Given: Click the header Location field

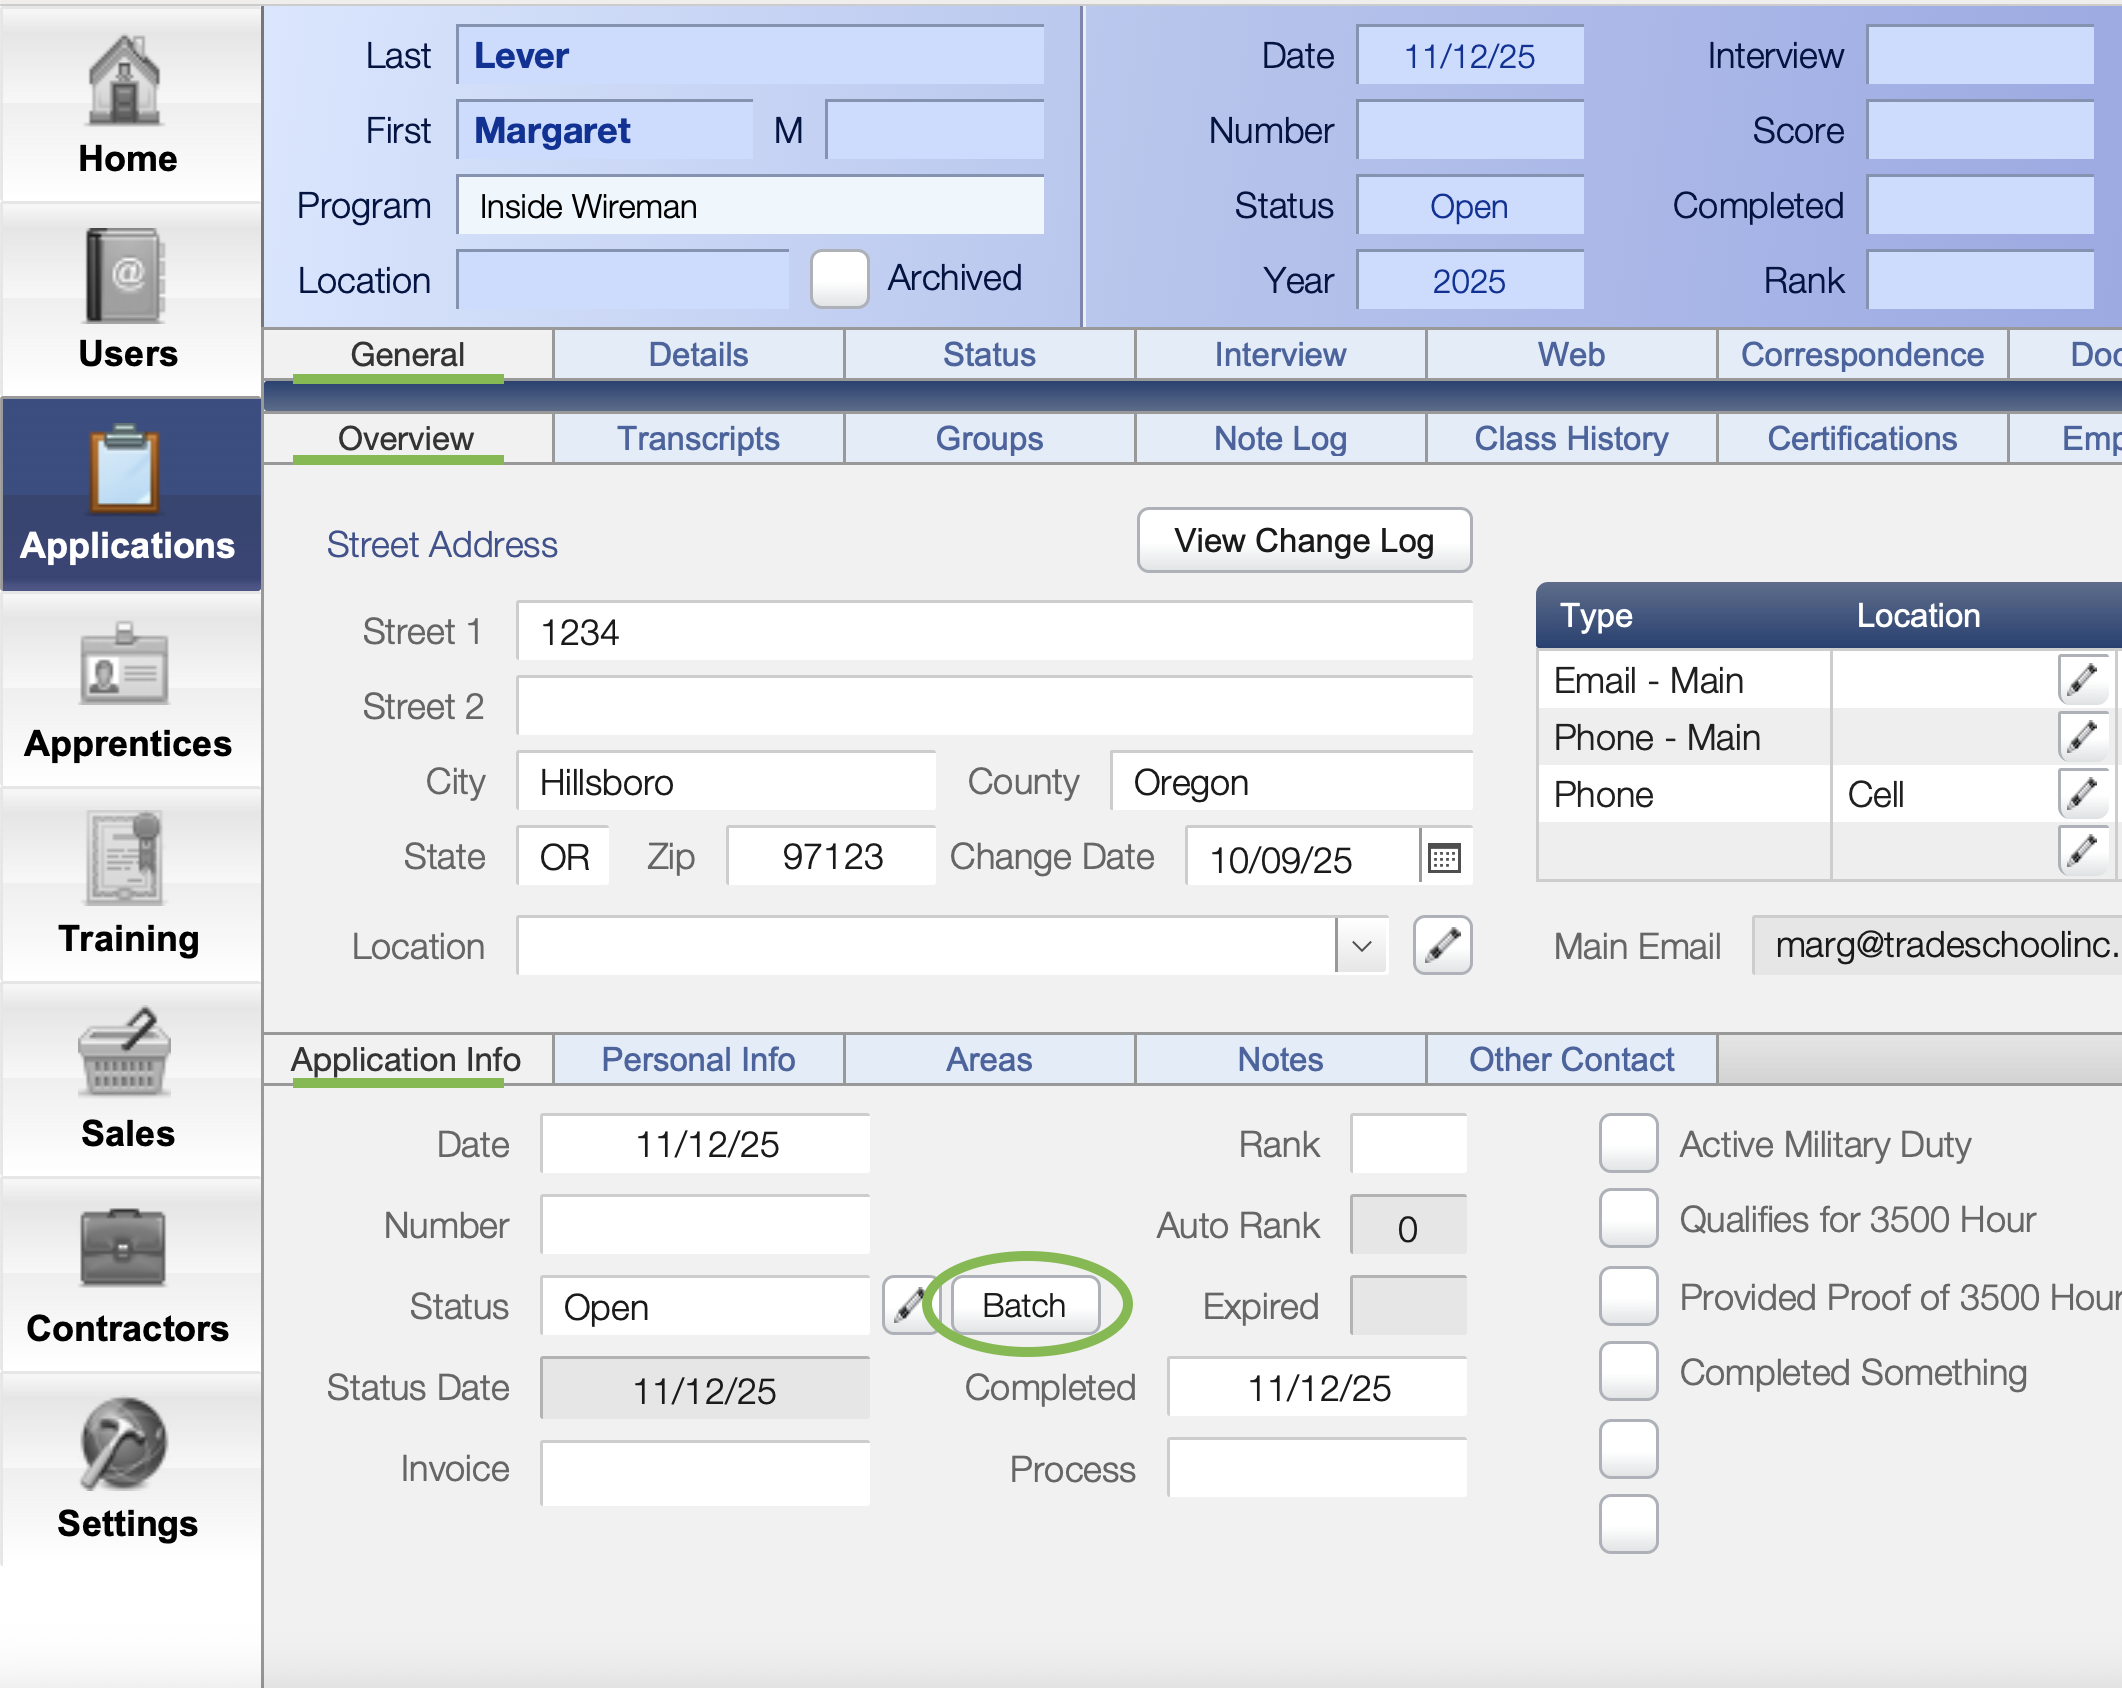Looking at the screenshot, I should pos(622,280).
